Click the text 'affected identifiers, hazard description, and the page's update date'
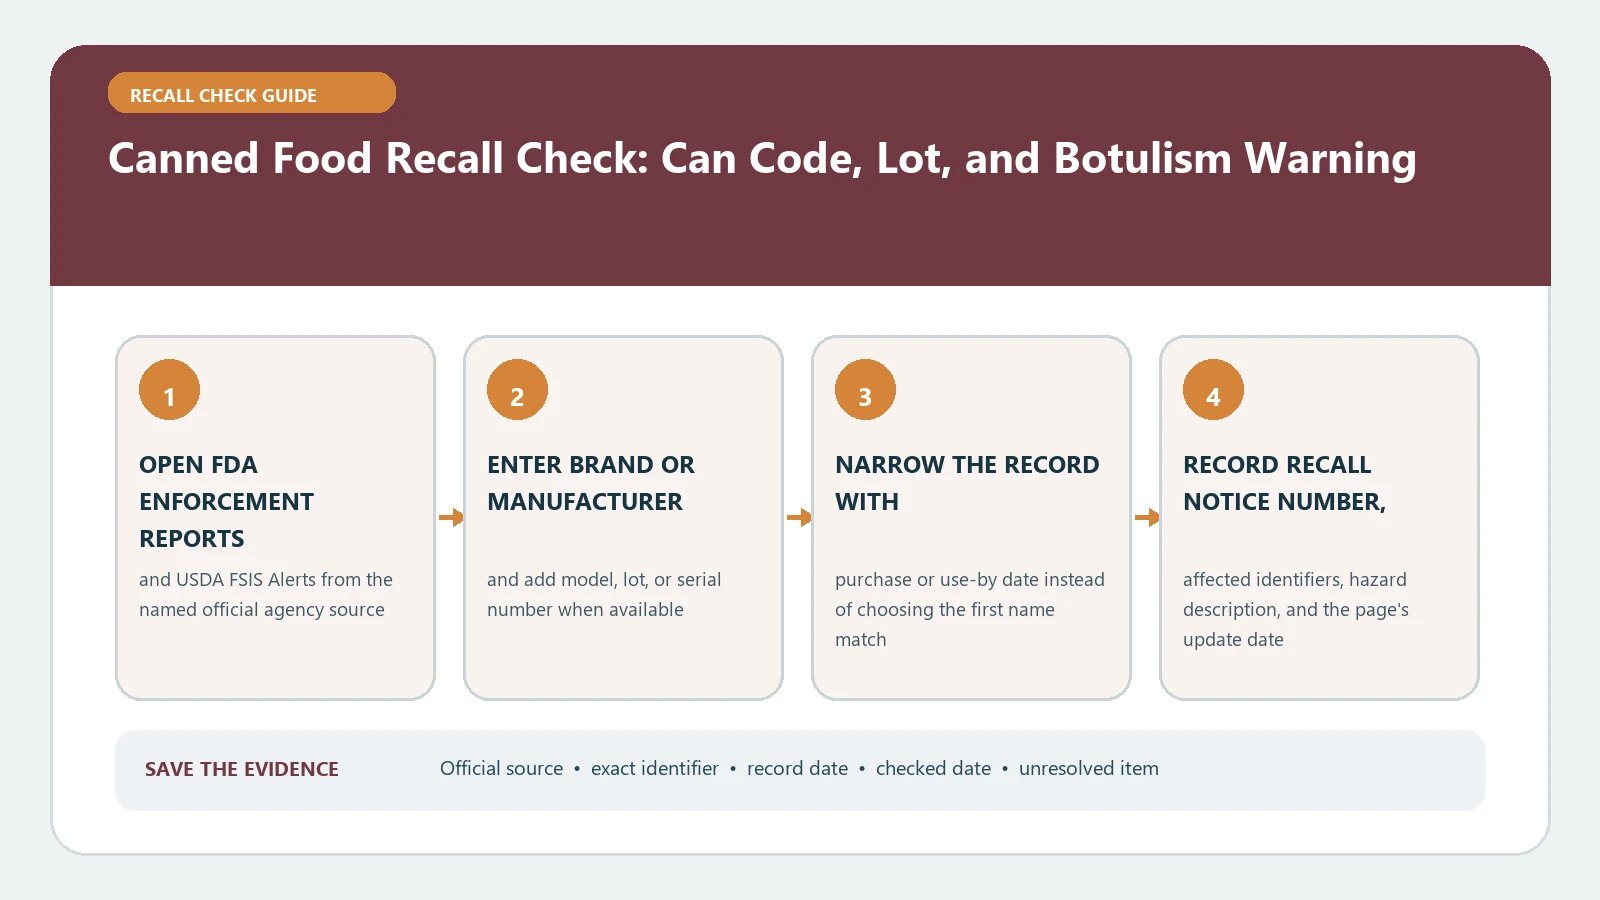The width and height of the screenshot is (1600, 900). pos(1296,609)
